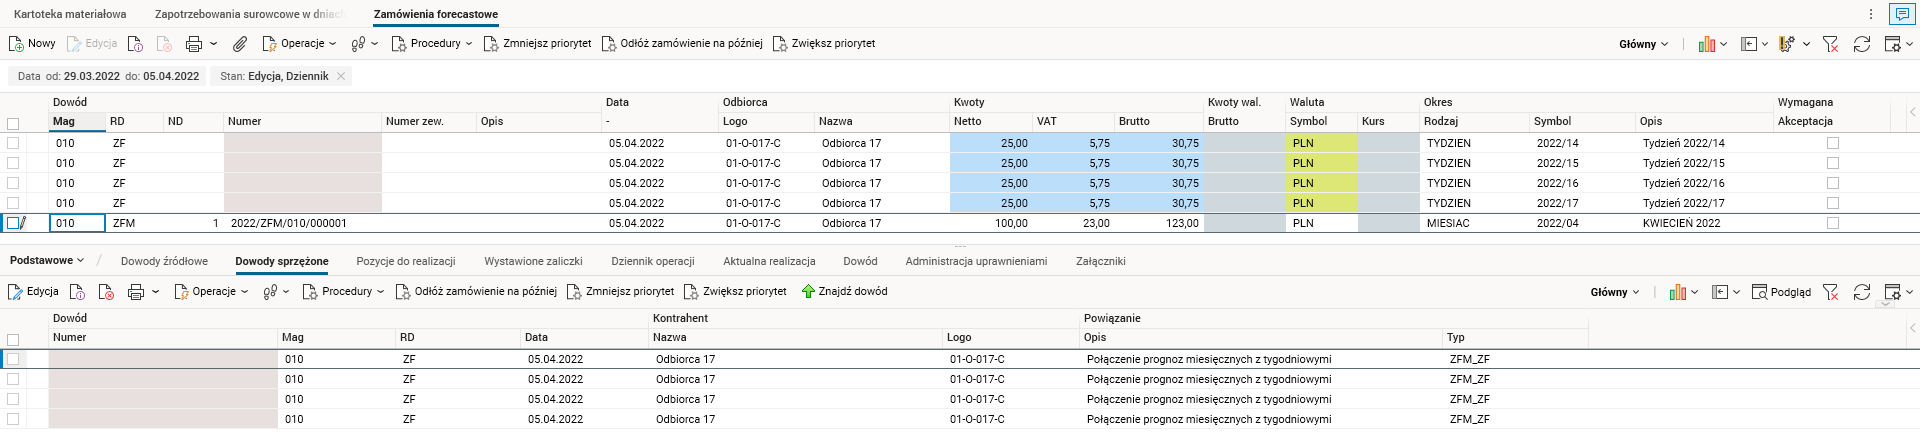Clear filters with the top funnel icon
This screenshot has width=1920, height=447.
[1830, 44]
